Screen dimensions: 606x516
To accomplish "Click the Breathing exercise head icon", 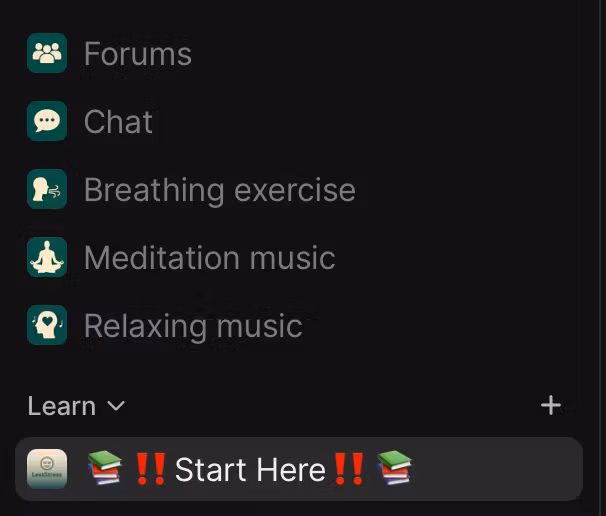I will point(47,189).
